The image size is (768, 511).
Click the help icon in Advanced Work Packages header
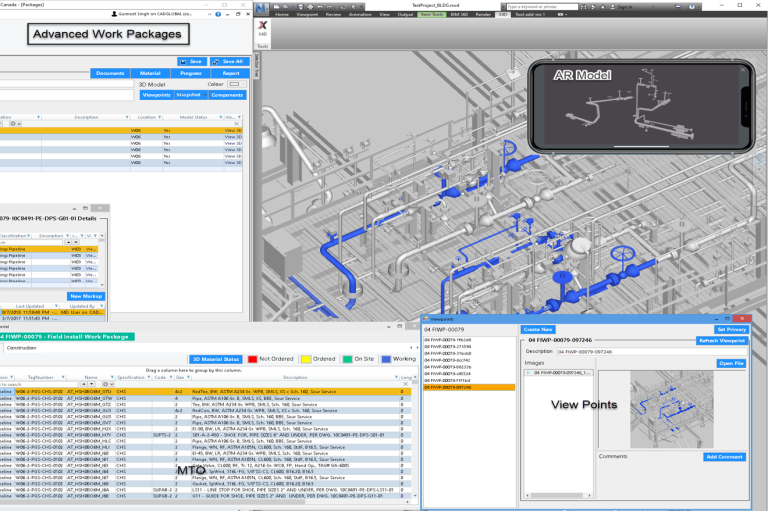218,14
